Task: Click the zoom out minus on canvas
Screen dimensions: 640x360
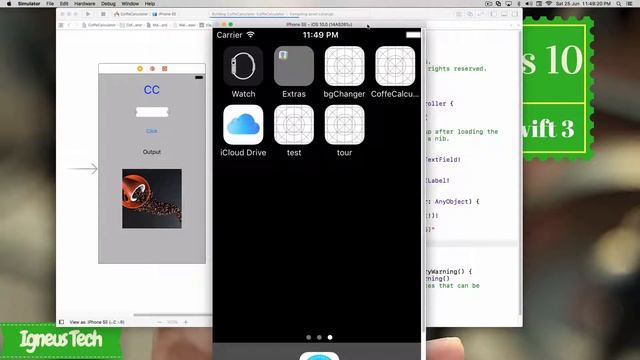Action: coord(159,322)
